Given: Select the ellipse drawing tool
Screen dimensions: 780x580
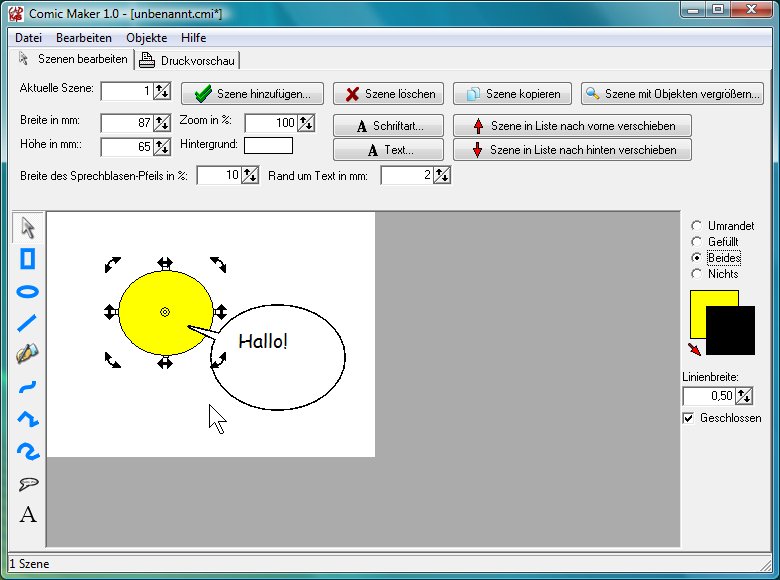Looking at the screenshot, I should coord(28,291).
